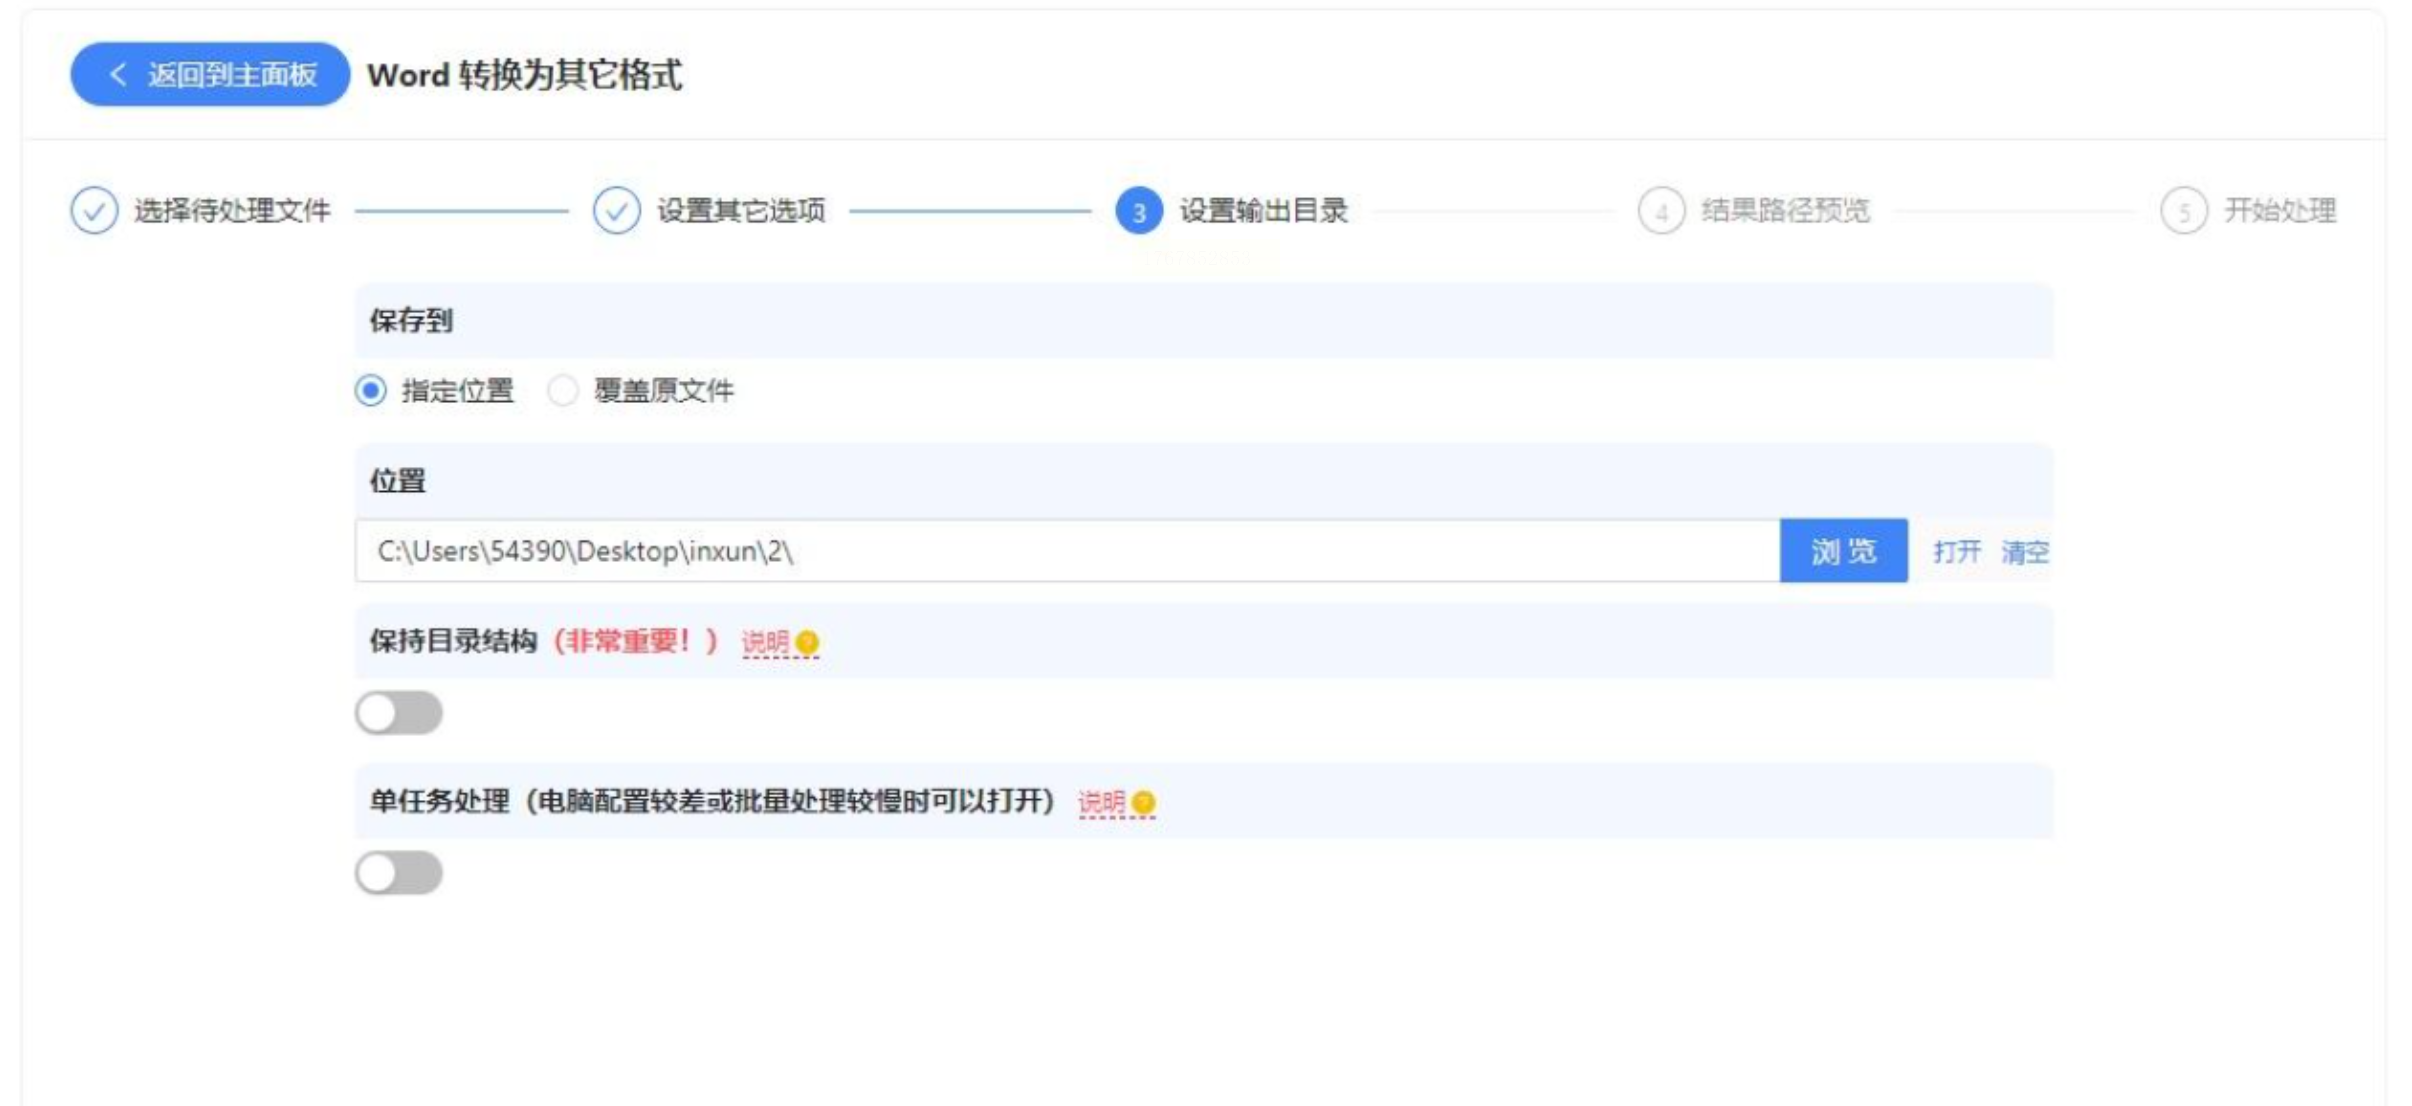This screenshot has width=2412, height=1106.
Task: Click the step 5 numbered circle icon
Action: coord(2183,211)
